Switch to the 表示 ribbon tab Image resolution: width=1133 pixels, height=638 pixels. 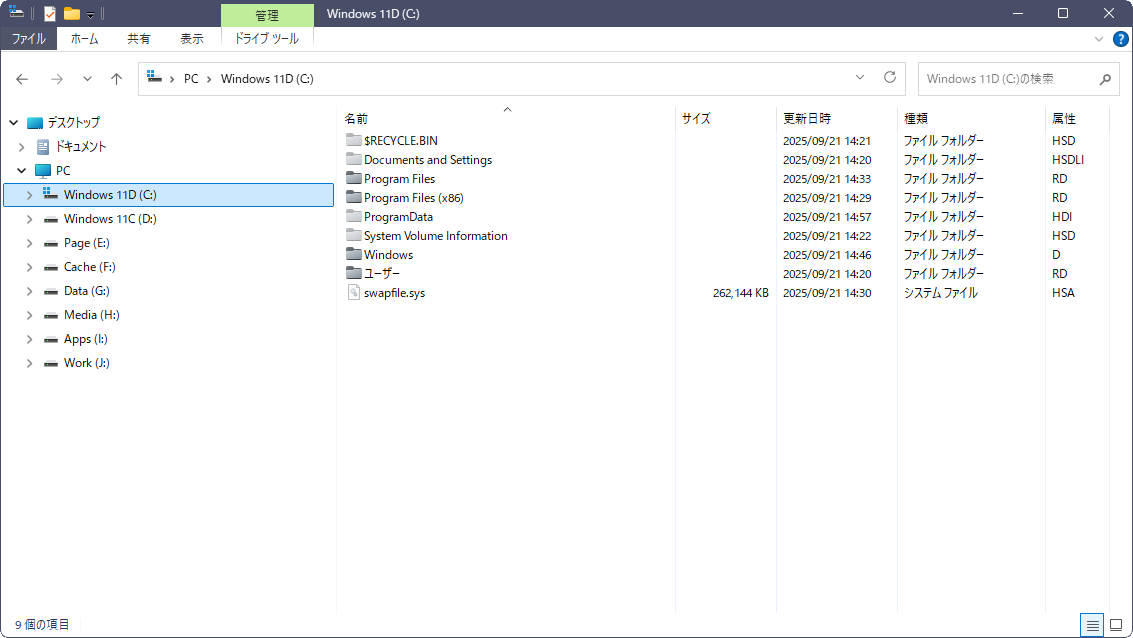click(191, 39)
